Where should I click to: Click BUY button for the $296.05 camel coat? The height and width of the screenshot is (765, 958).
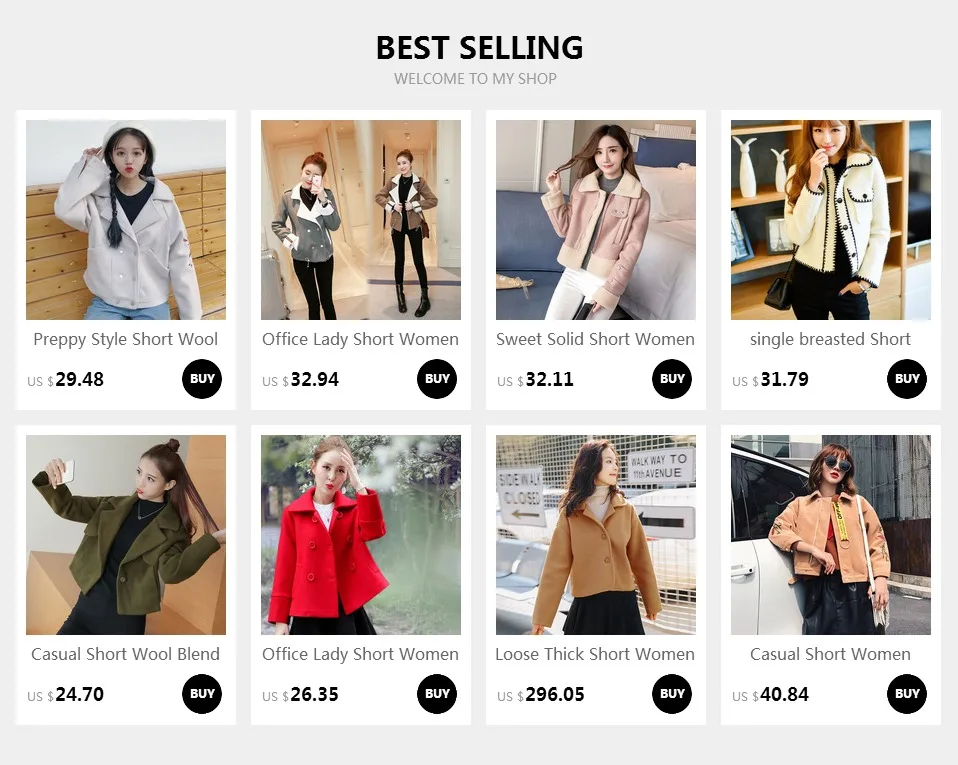[672, 694]
